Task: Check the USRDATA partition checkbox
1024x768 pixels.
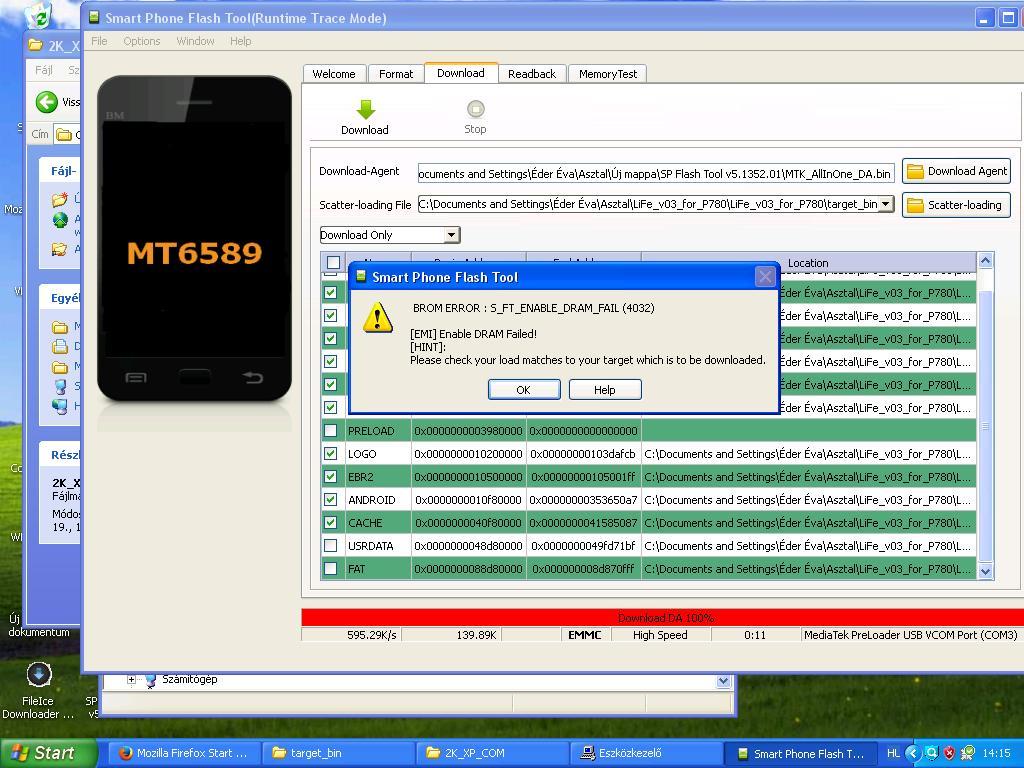Action: pyautogui.click(x=330, y=545)
